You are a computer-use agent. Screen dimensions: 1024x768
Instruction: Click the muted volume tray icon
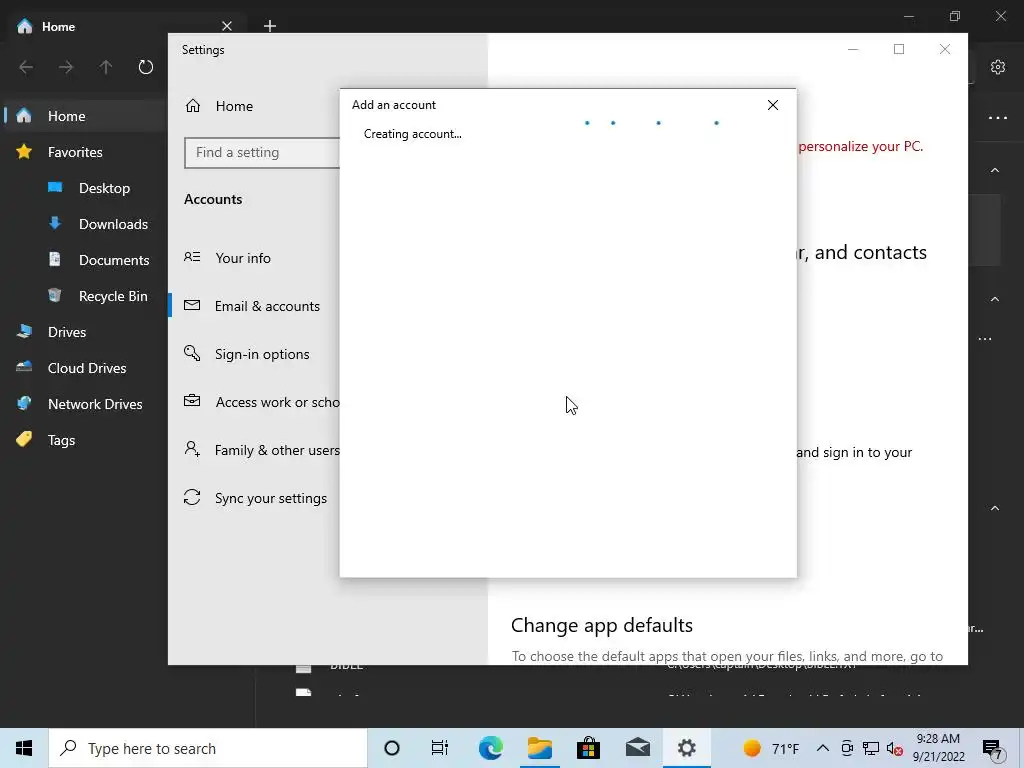click(894, 748)
